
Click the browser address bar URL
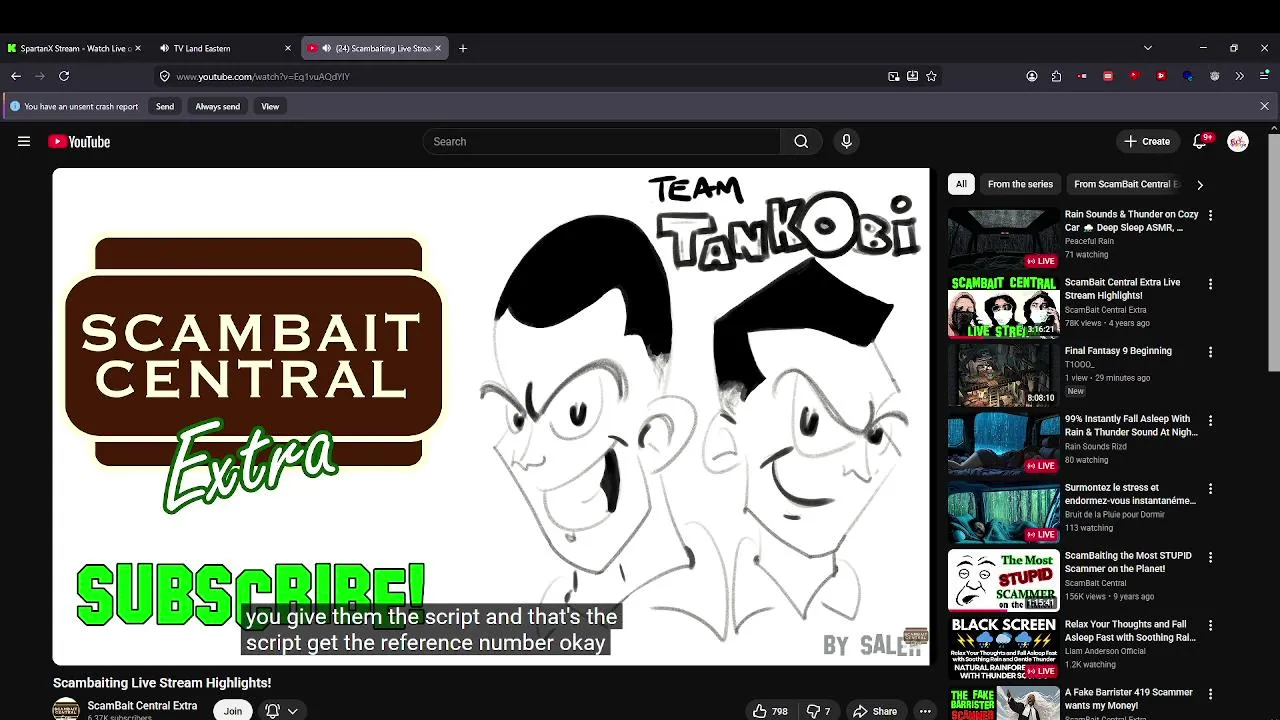click(263, 76)
